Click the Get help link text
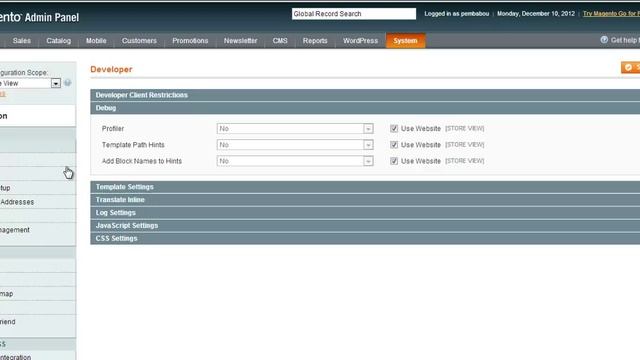640x360 pixels. [x=625, y=40]
